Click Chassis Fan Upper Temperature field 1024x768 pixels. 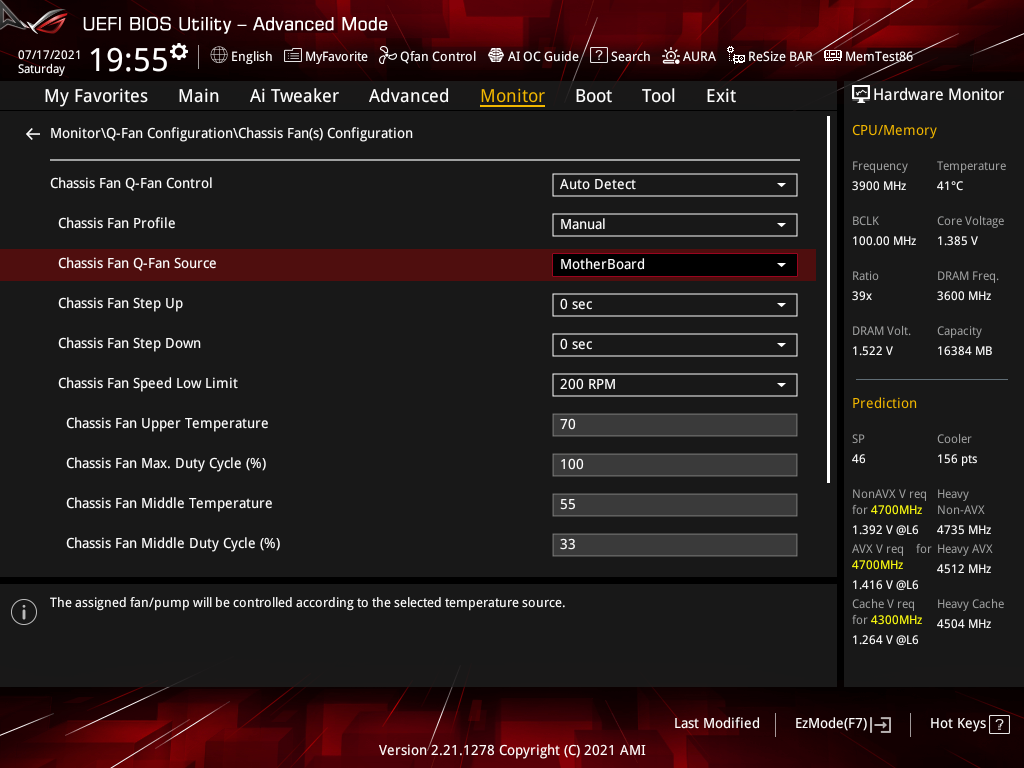click(675, 424)
